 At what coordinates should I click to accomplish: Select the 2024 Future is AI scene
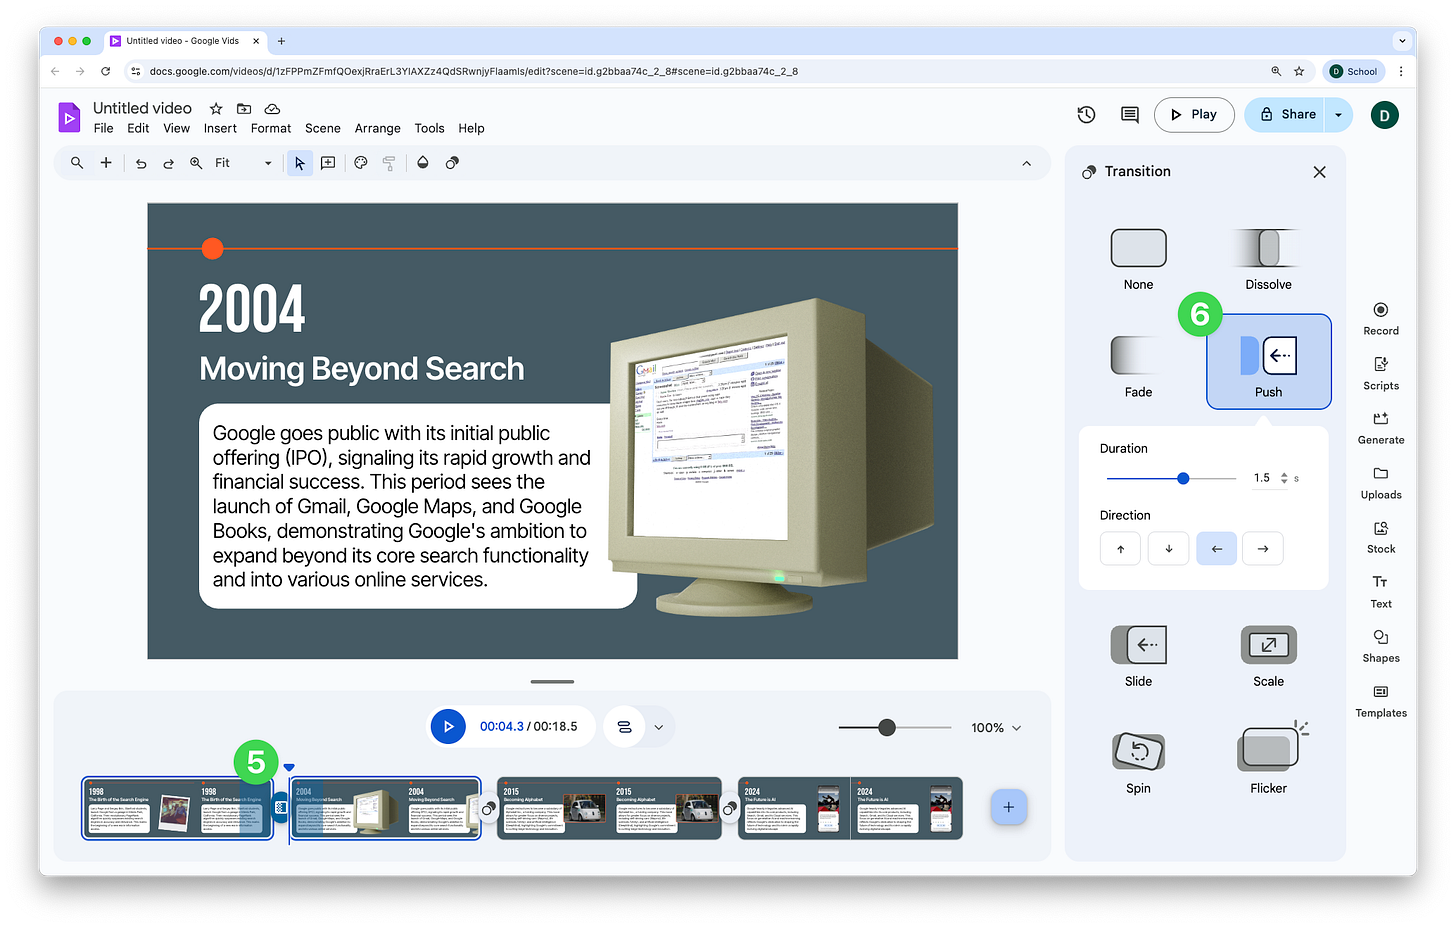pyautogui.click(x=850, y=808)
